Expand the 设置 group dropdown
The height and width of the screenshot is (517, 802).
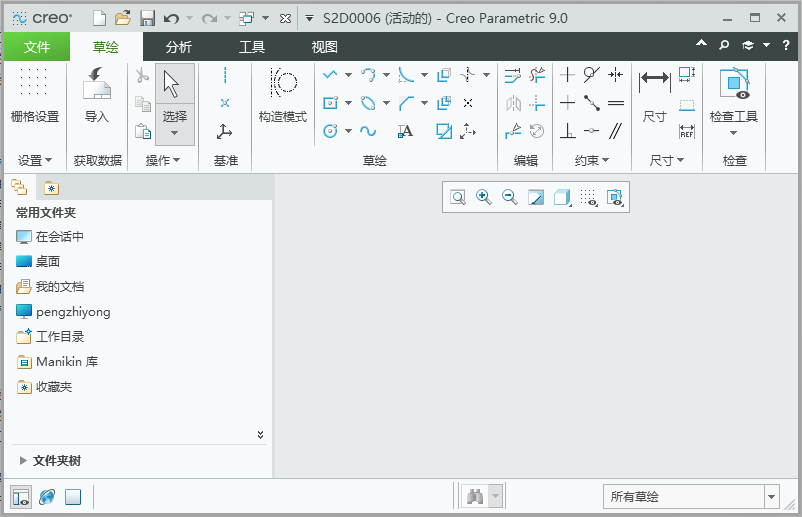point(35,161)
